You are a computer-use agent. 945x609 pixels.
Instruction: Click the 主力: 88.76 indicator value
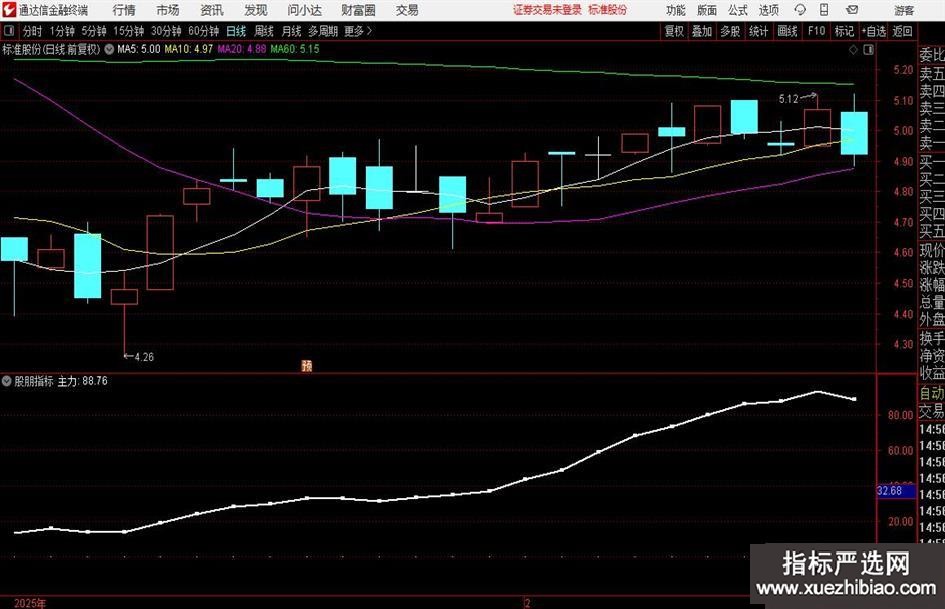(x=83, y=381)
